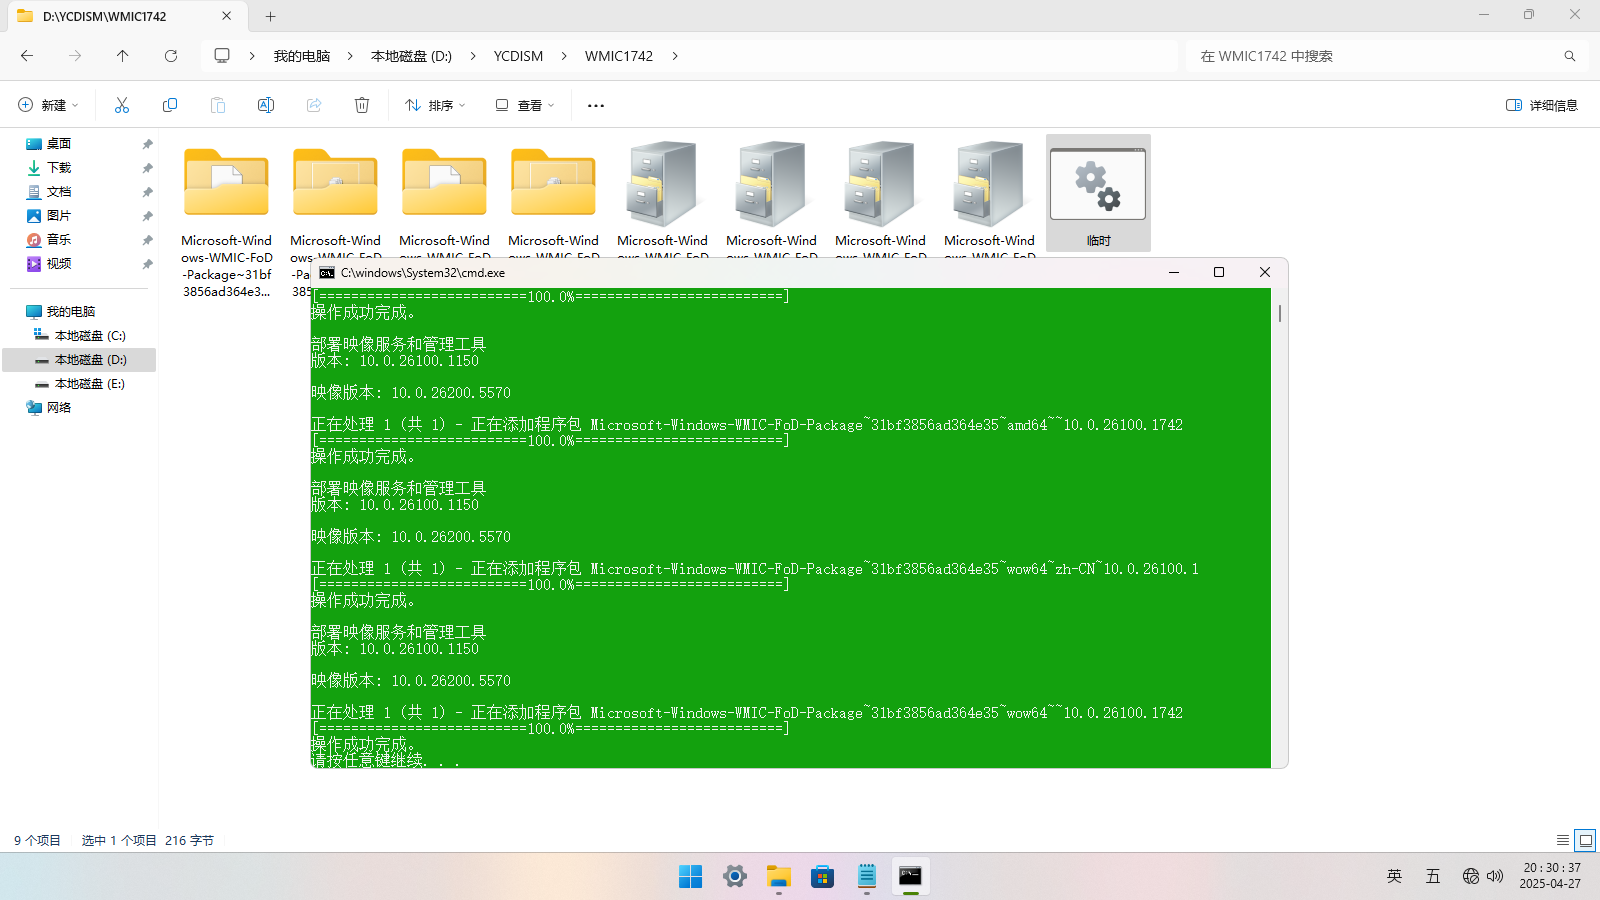Close the D:\YCDISM\WMIC1742 tab
The height and width of the screenshot is (900, 1600).
[227, 16]
